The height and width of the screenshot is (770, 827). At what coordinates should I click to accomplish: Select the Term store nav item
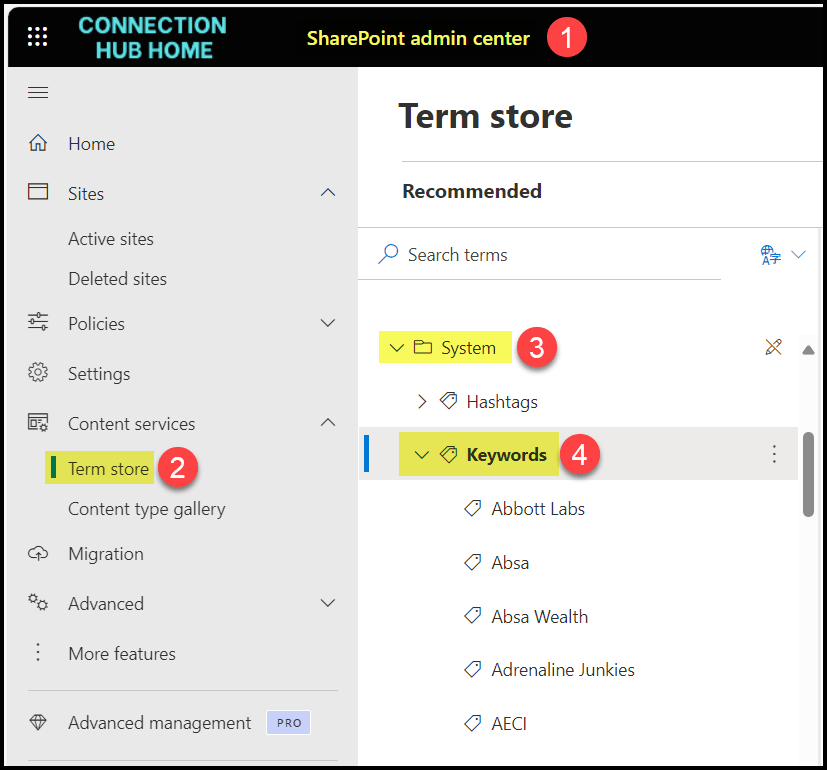click(108, 468)
